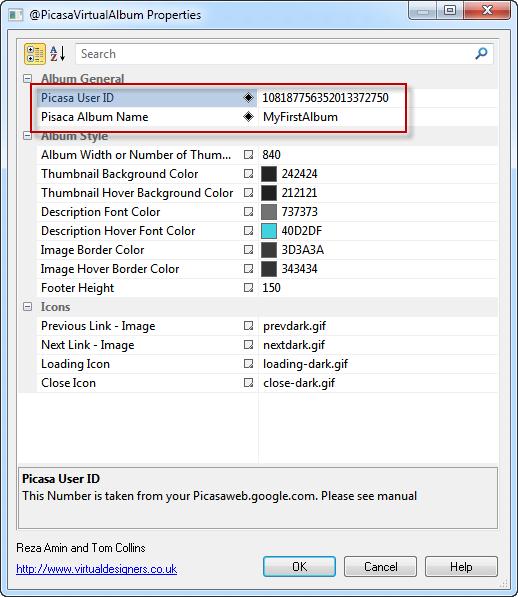Click square marker for Description Hover Font Color
Screen dimensions: 518x597
click(x=248, y=231)
